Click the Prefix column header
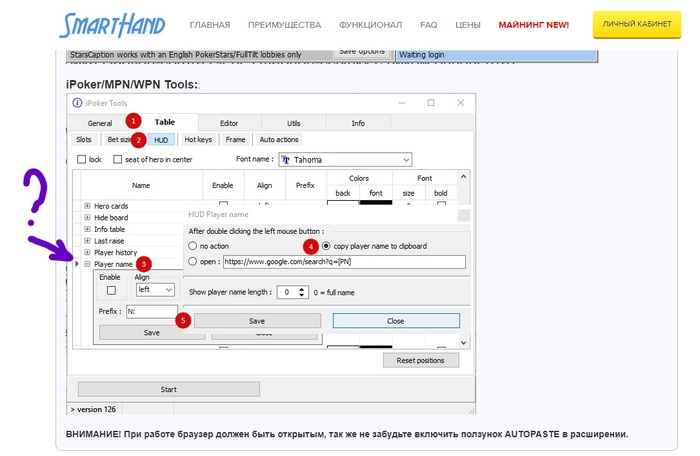 click(x=305, y=185)
